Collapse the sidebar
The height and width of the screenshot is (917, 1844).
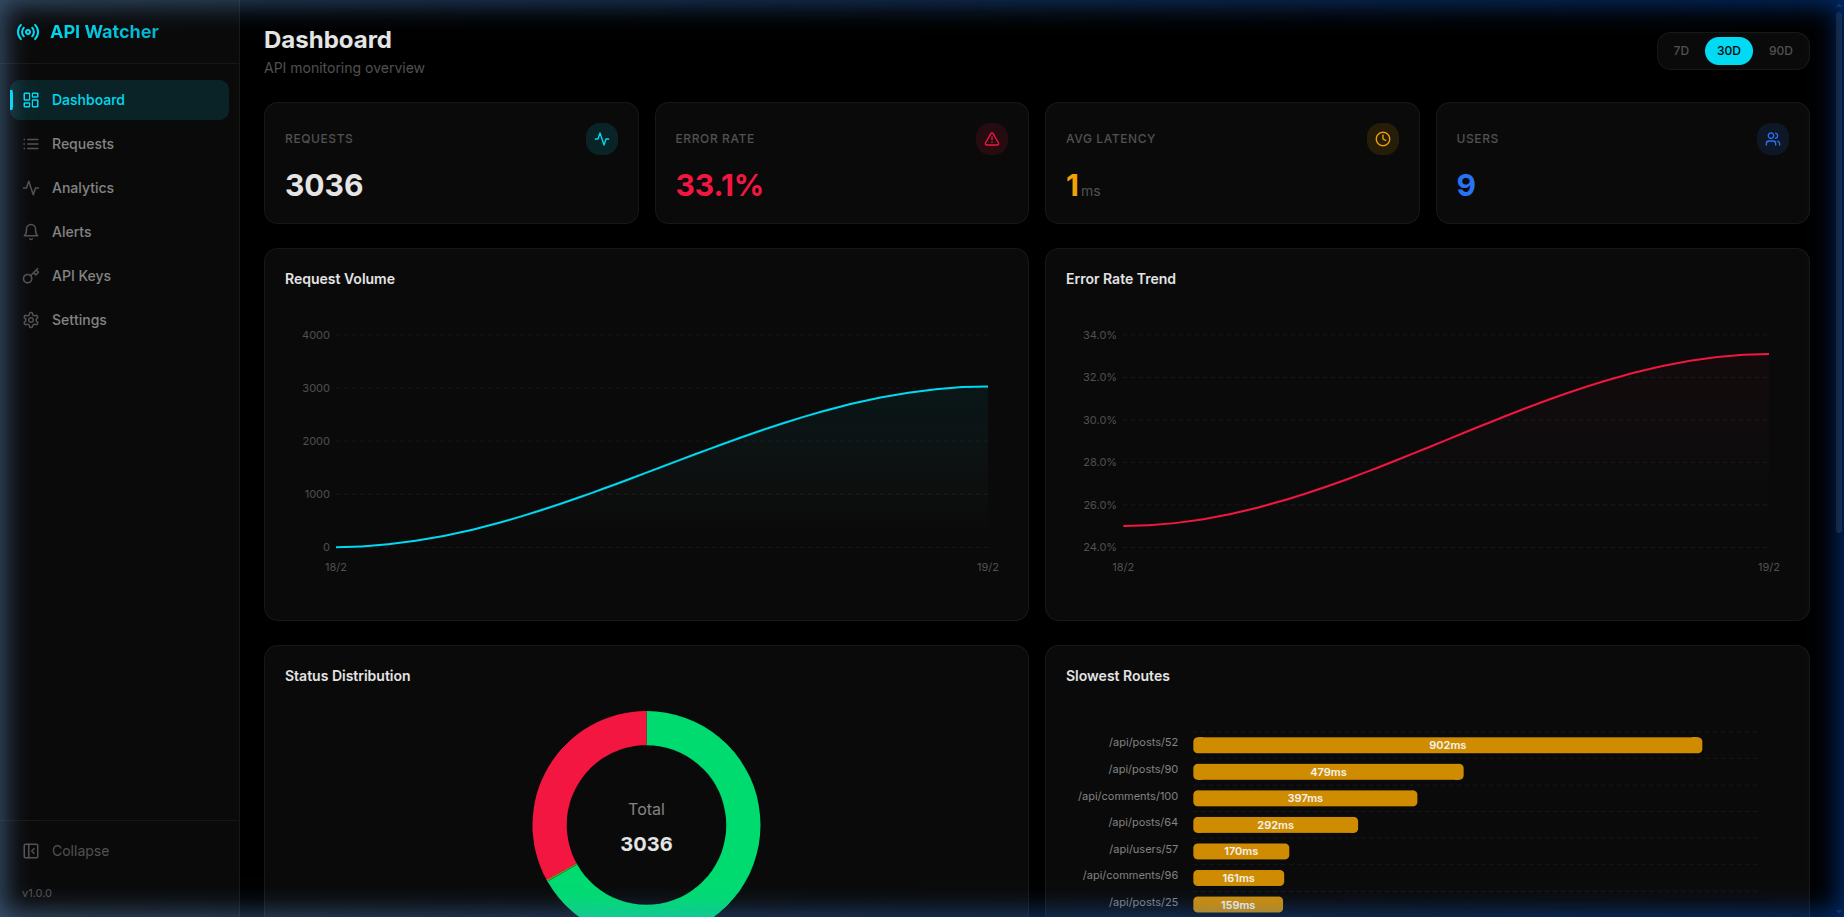click(67, 850)
